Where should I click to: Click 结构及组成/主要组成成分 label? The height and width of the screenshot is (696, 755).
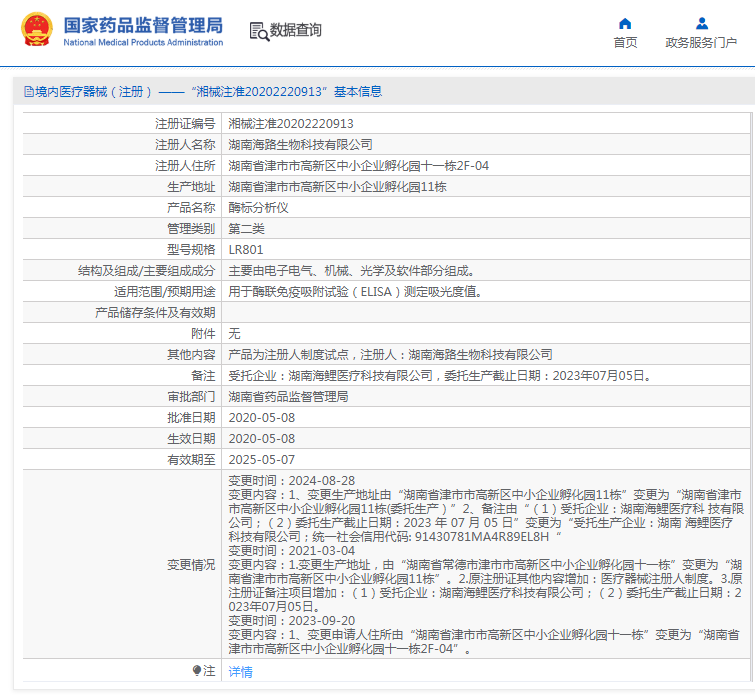(146, 271)
